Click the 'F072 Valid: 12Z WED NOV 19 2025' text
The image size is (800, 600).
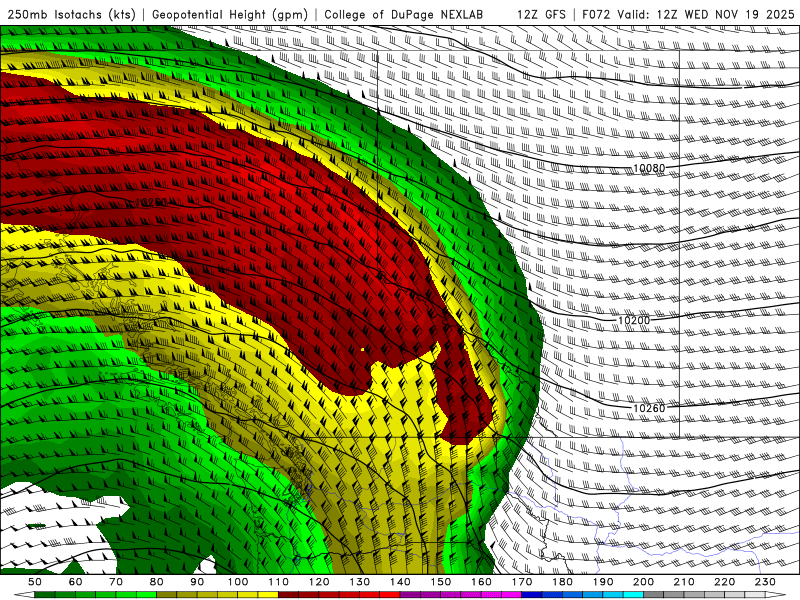click(688, 14)
